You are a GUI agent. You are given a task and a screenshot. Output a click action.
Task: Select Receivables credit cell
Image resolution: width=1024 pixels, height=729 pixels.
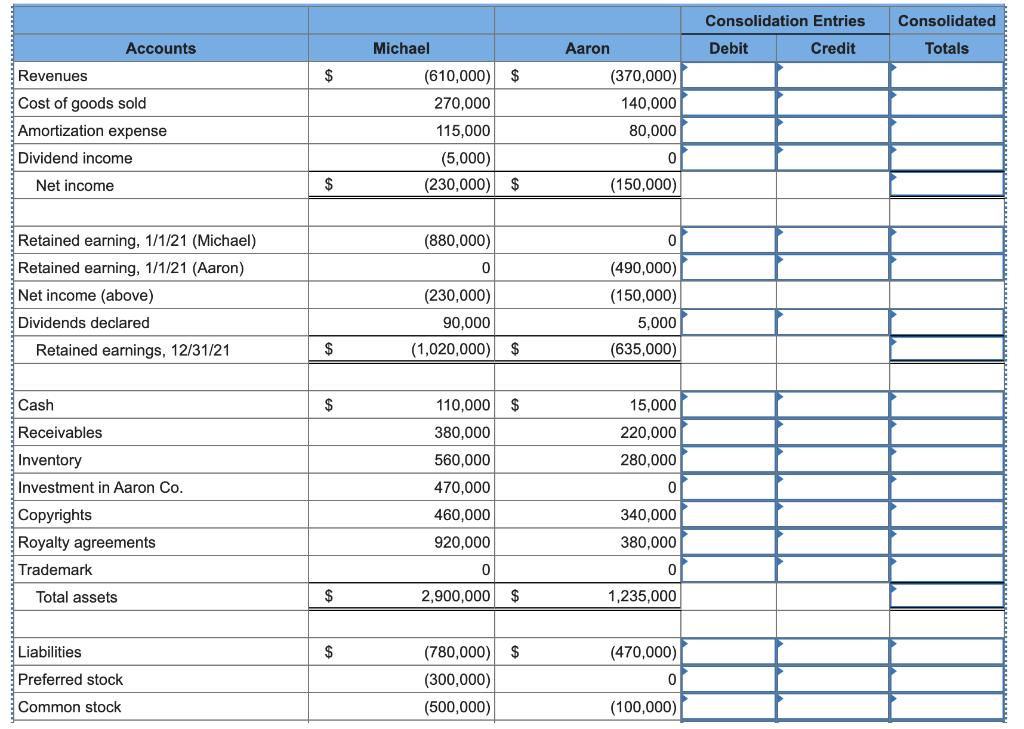[833, 432]
